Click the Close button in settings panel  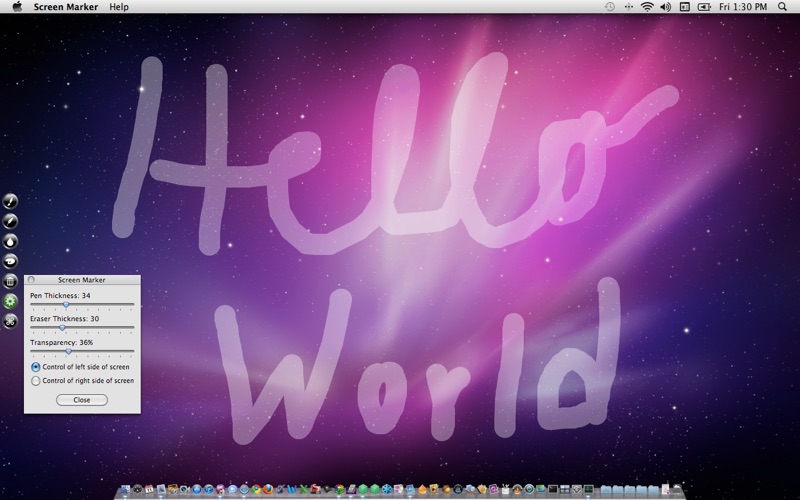[x=82, y=400]
